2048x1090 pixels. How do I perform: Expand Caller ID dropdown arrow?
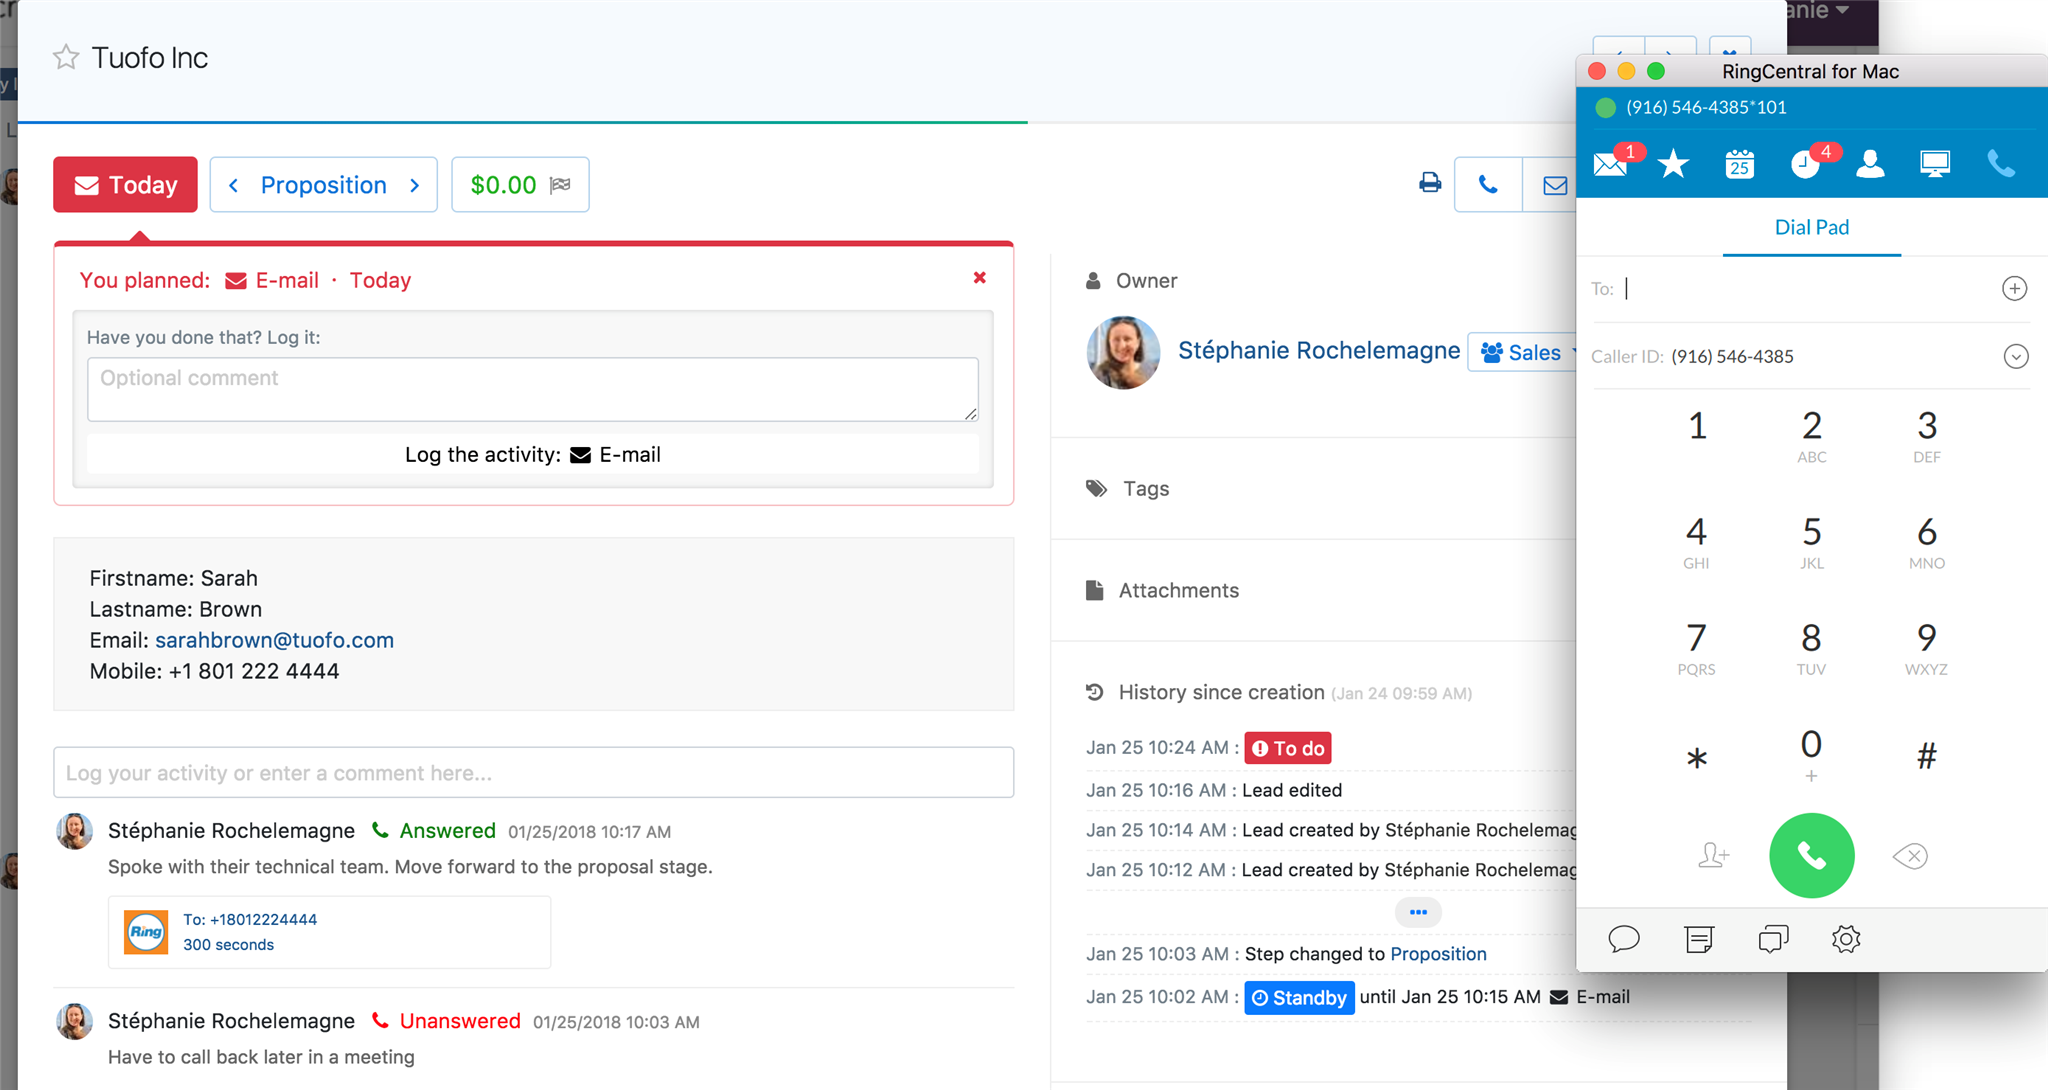2015,357
